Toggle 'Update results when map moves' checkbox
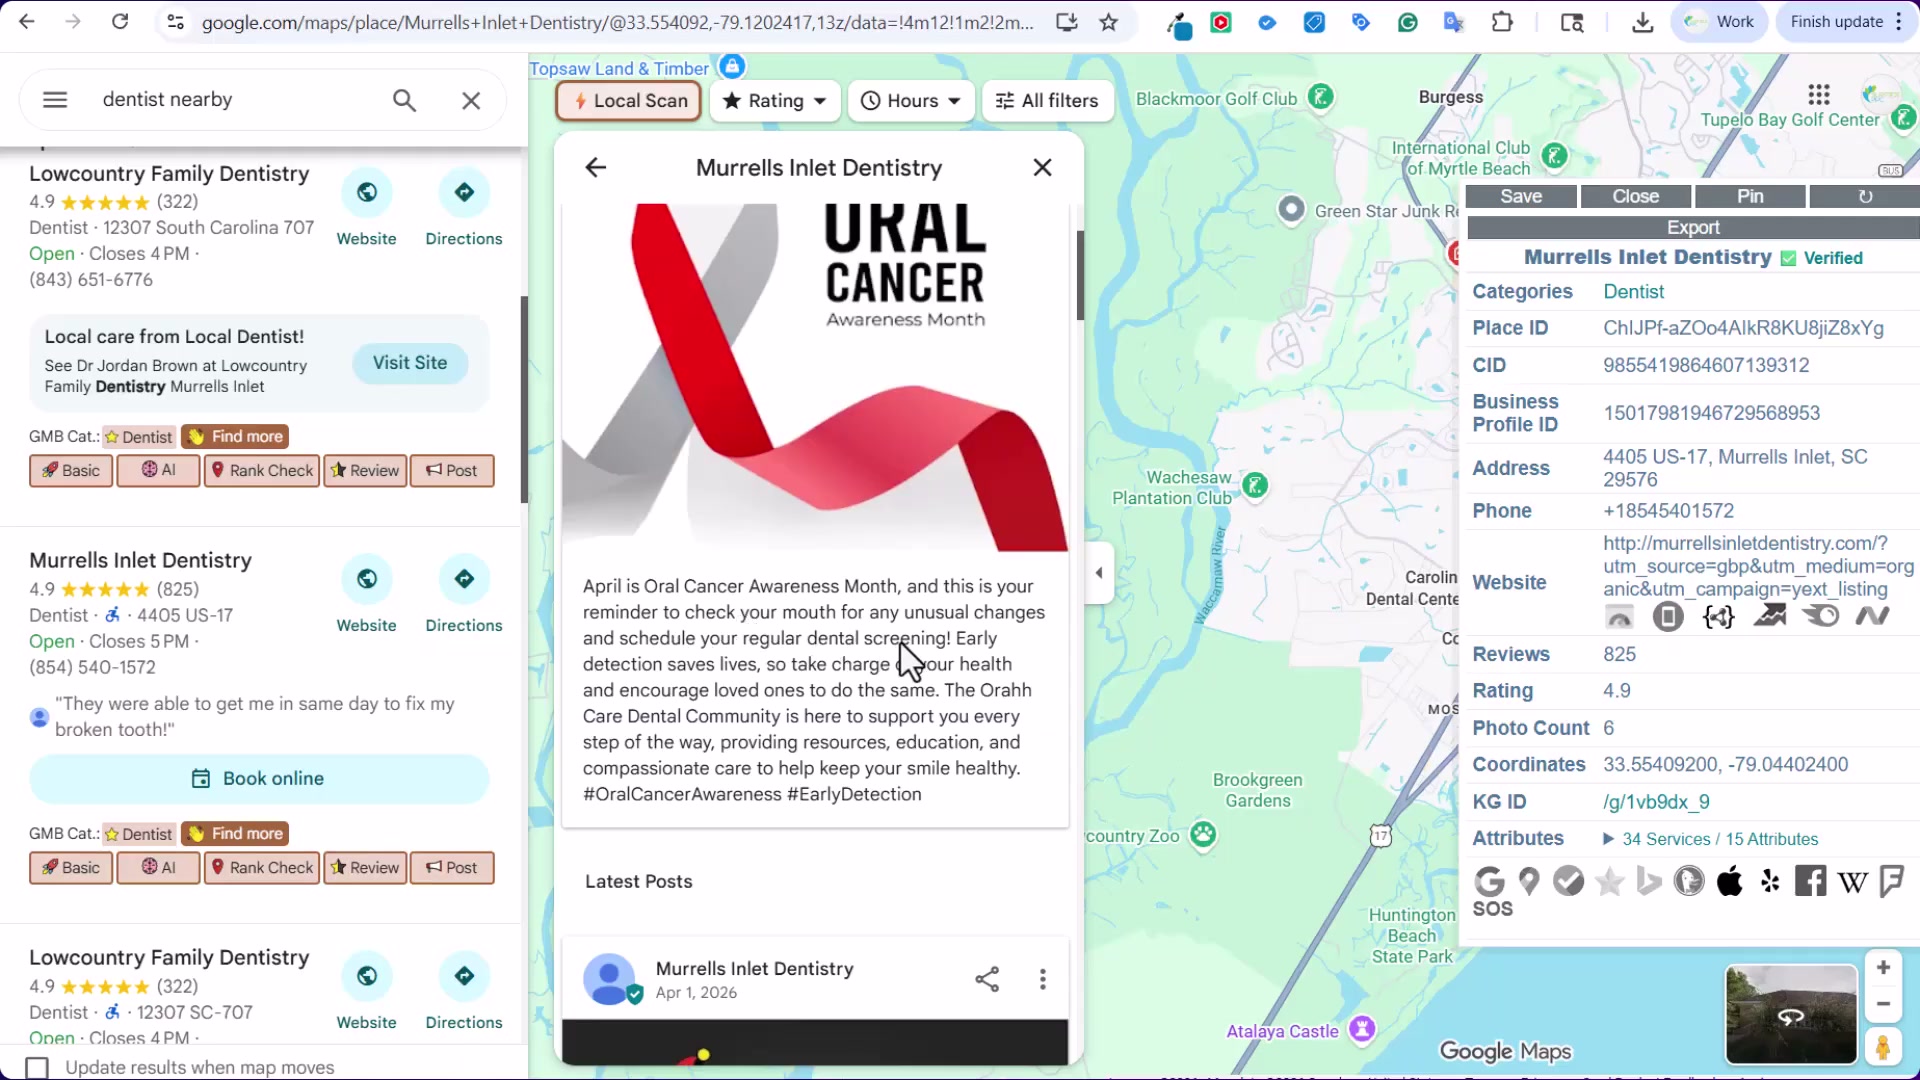 [x=37, y=1068]
